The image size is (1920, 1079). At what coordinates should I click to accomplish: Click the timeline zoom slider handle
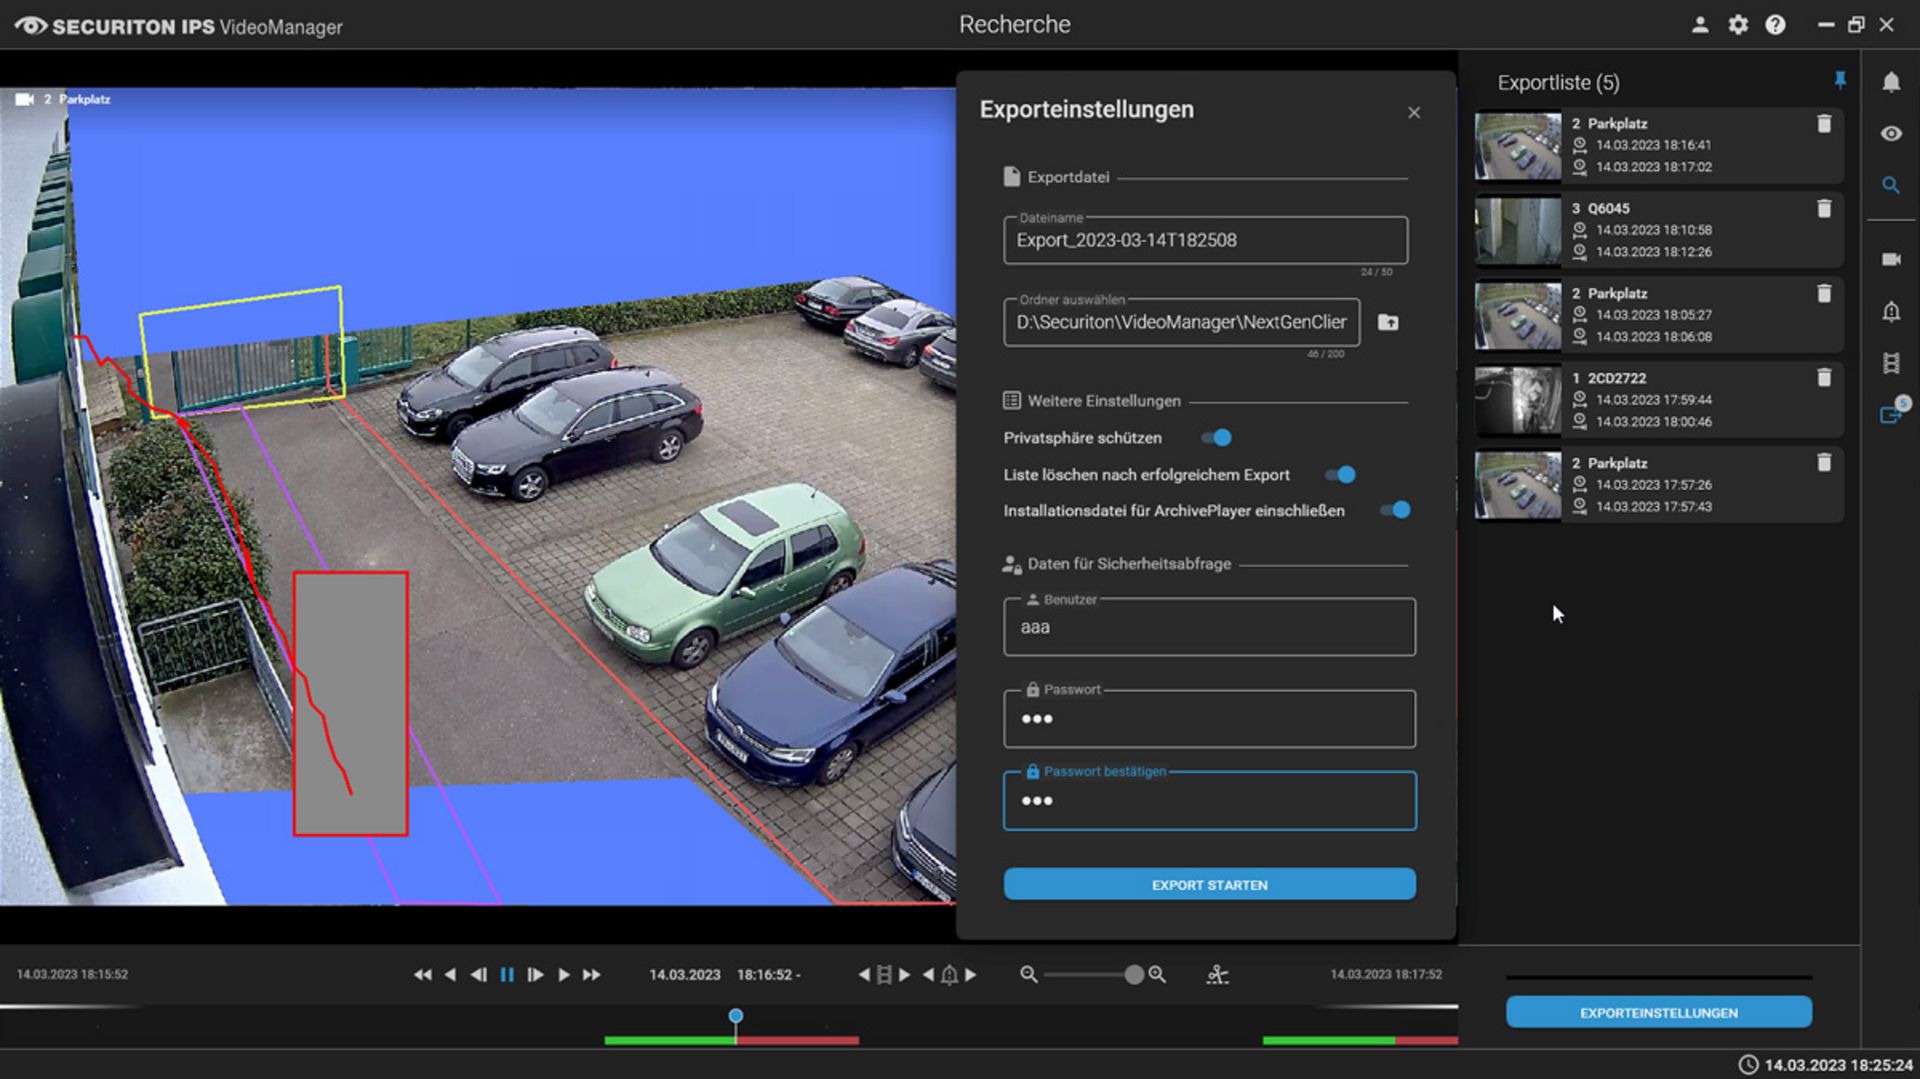pyautogui.click(x=1134, y=974)
